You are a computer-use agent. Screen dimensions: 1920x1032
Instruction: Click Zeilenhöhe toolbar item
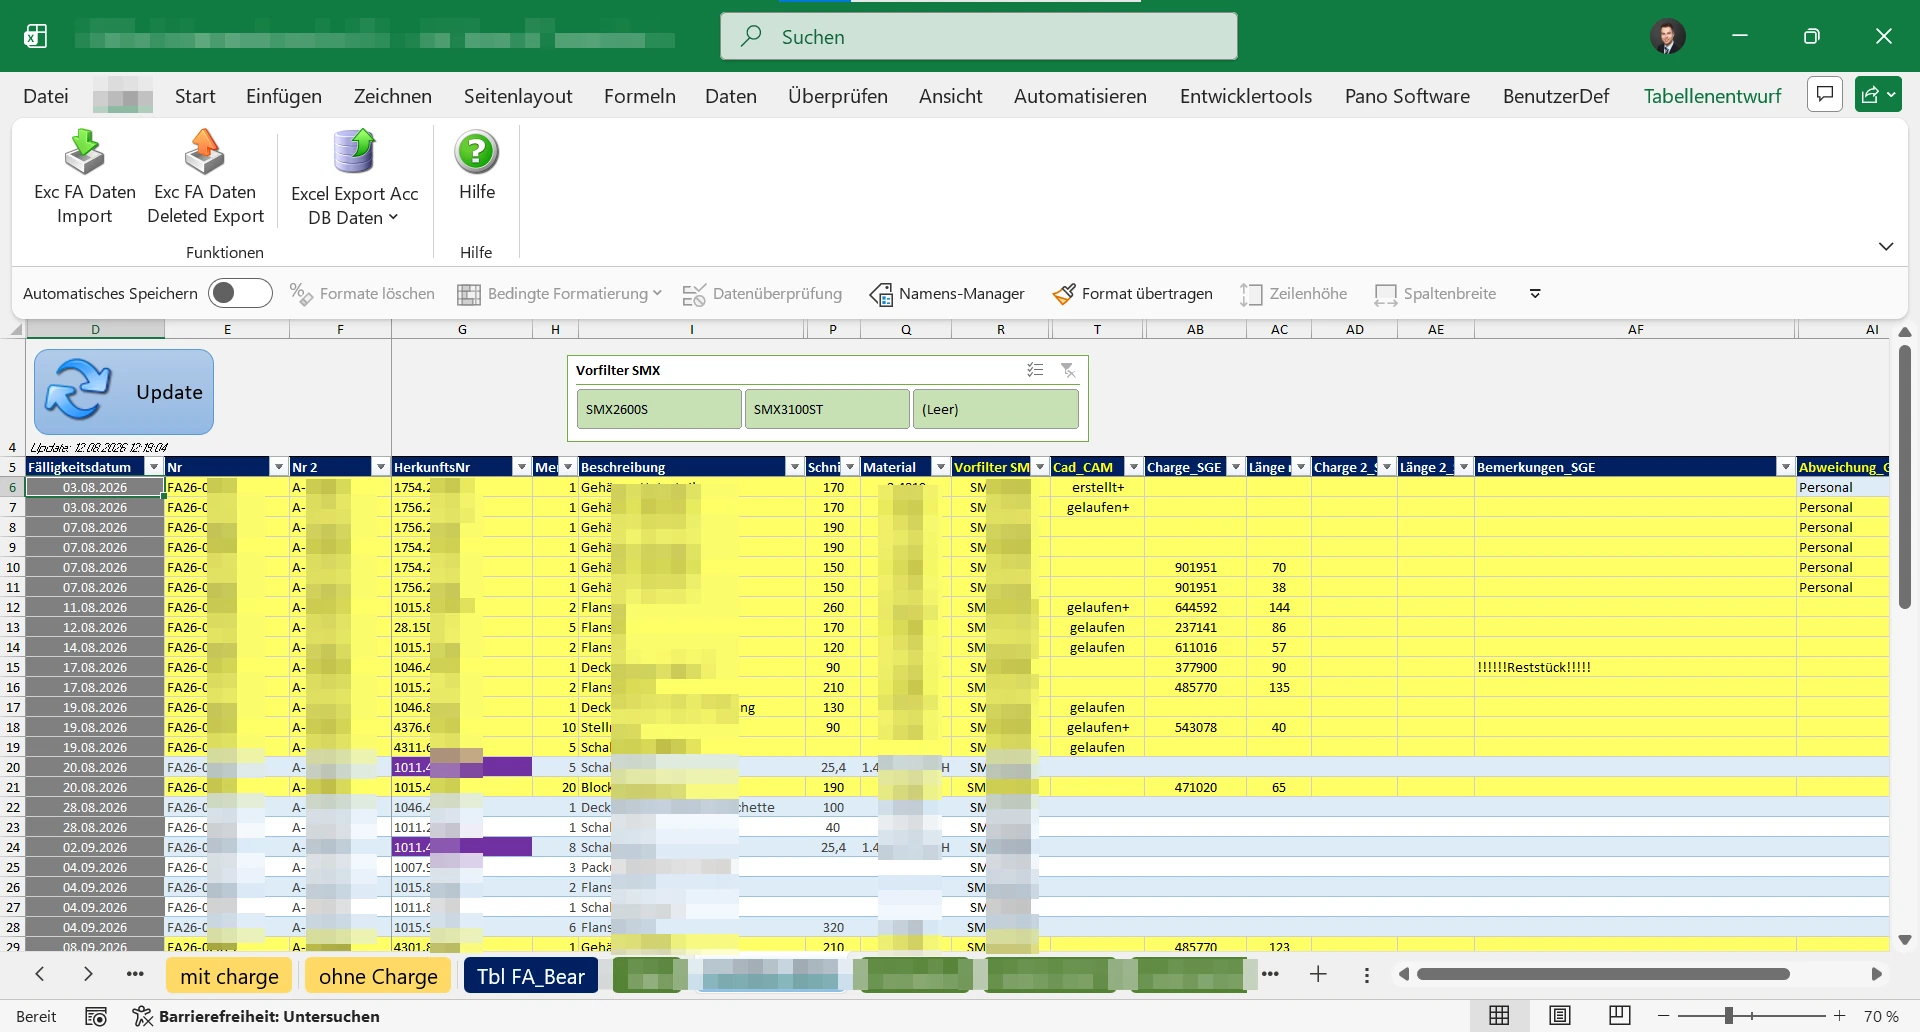tap(1293, 293)
